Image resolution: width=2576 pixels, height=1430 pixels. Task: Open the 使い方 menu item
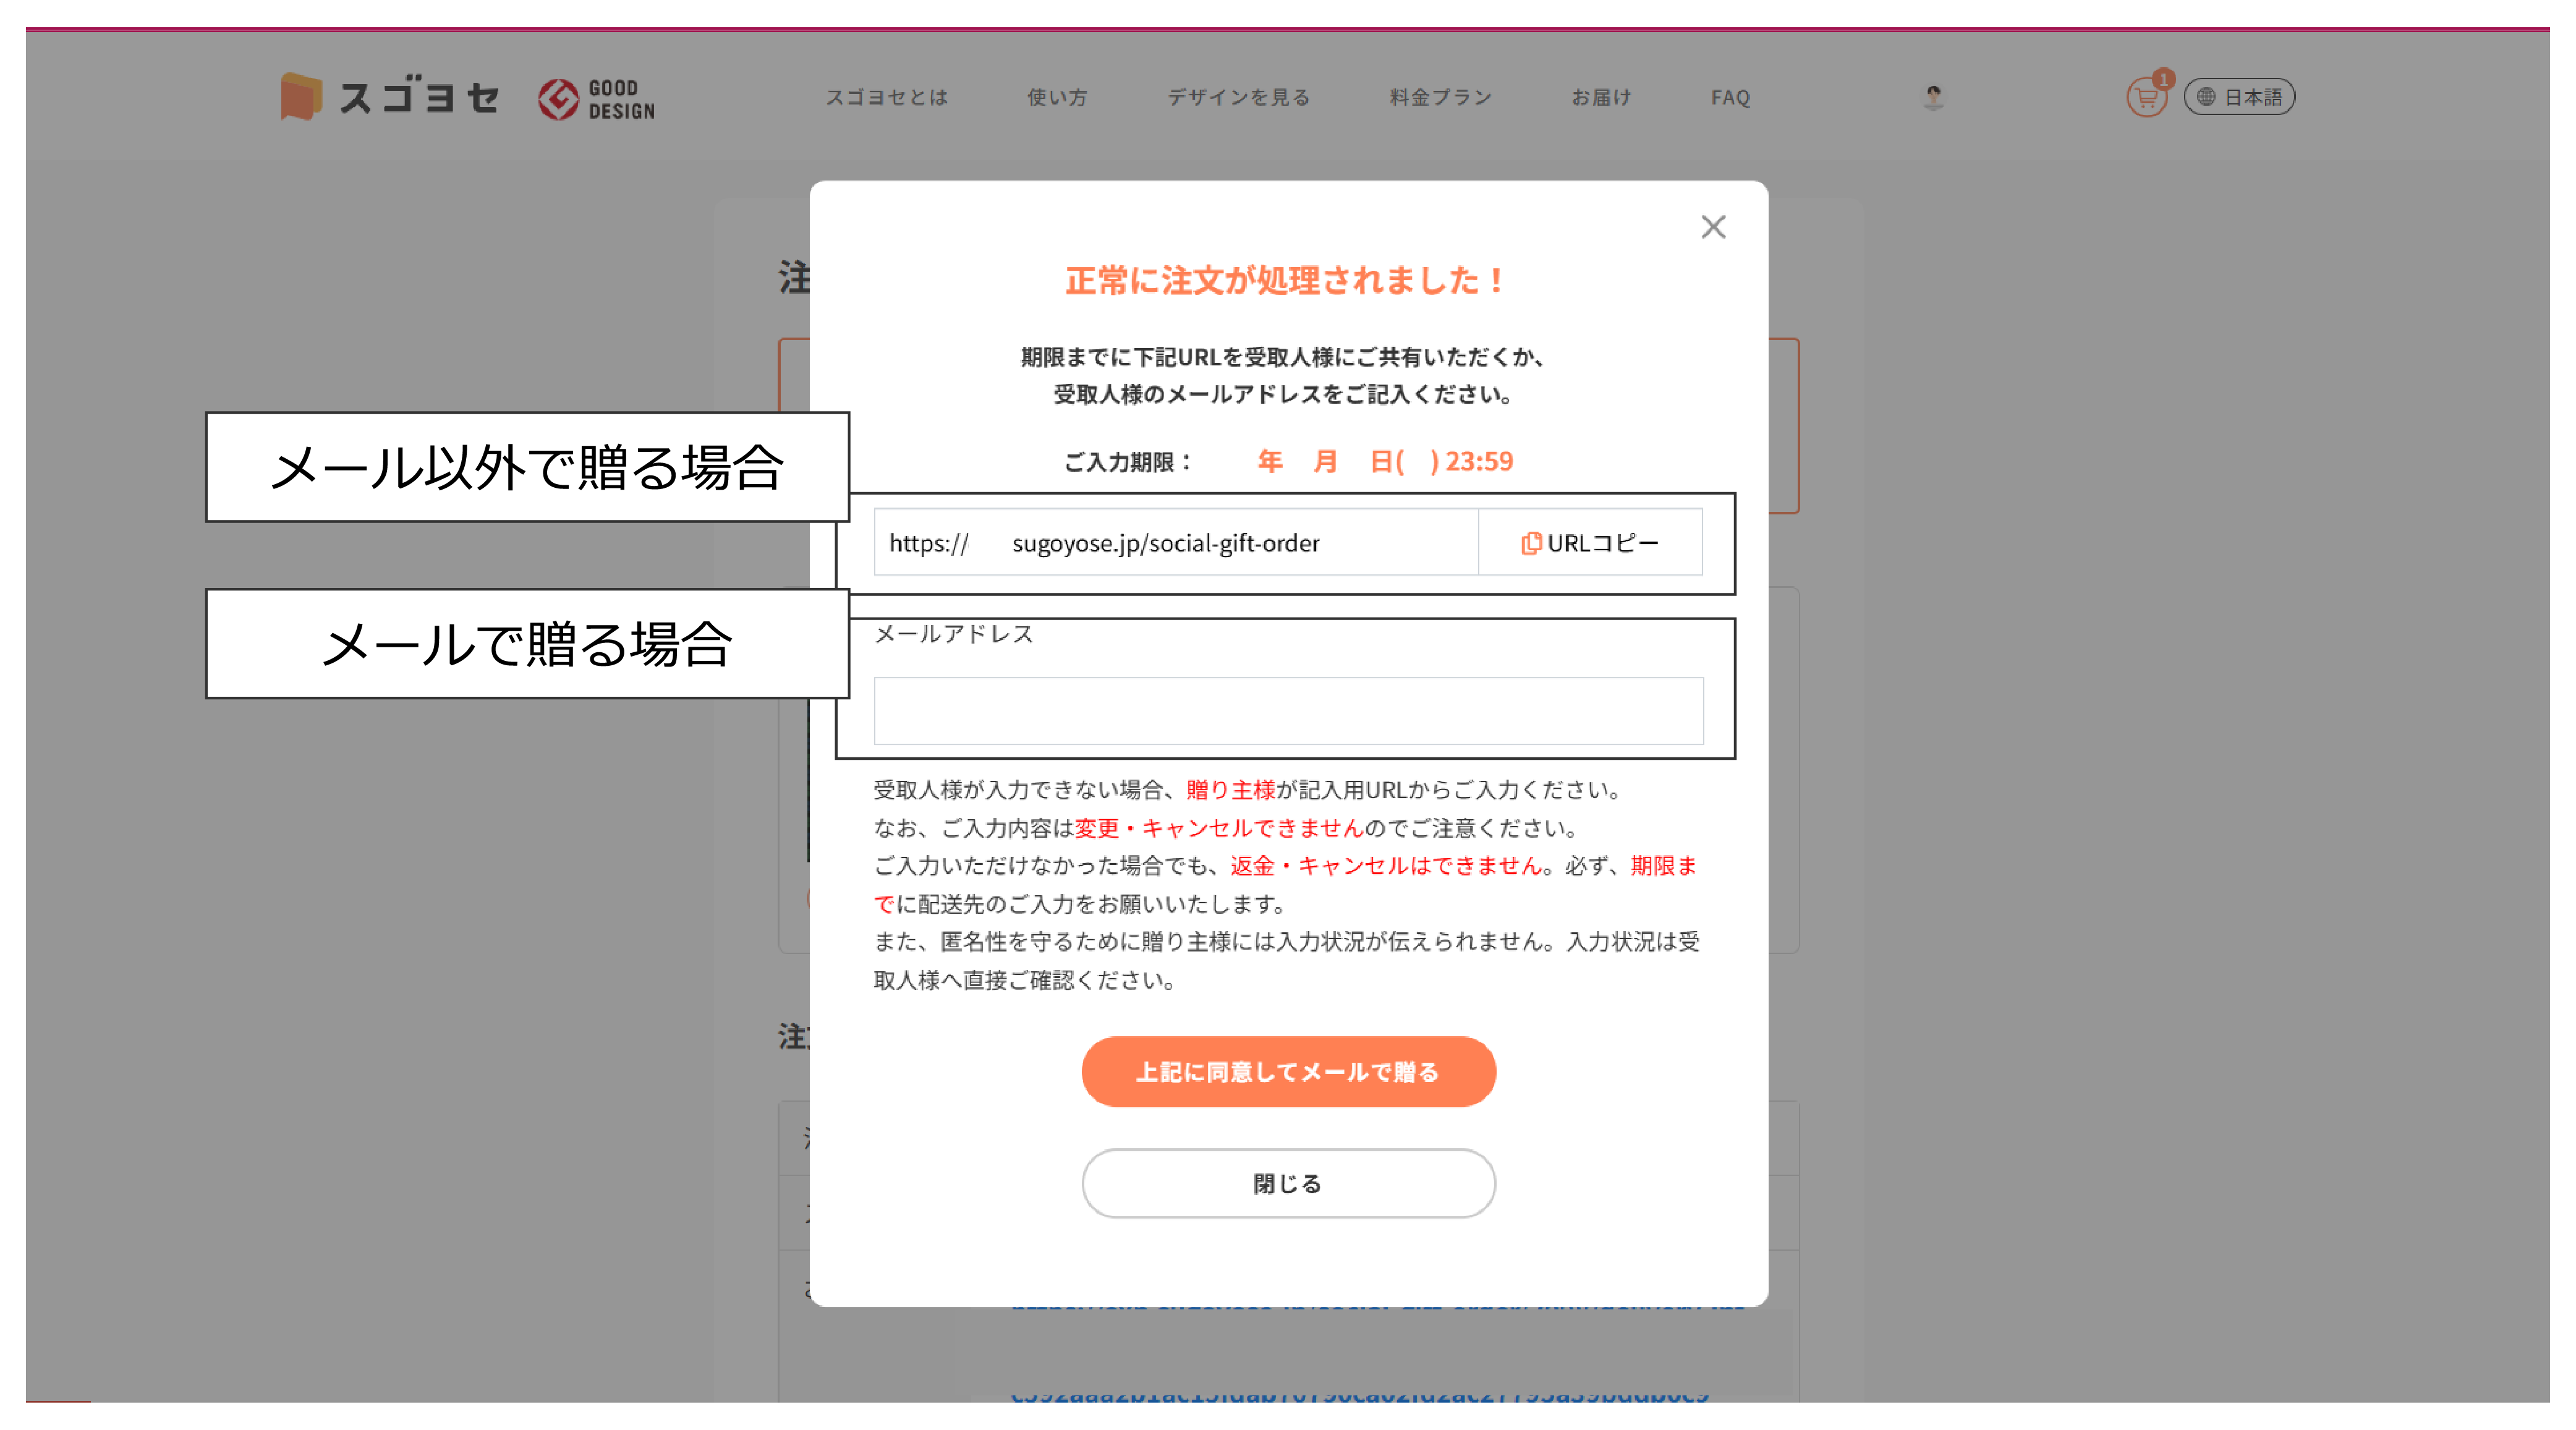coord(1057,97)
